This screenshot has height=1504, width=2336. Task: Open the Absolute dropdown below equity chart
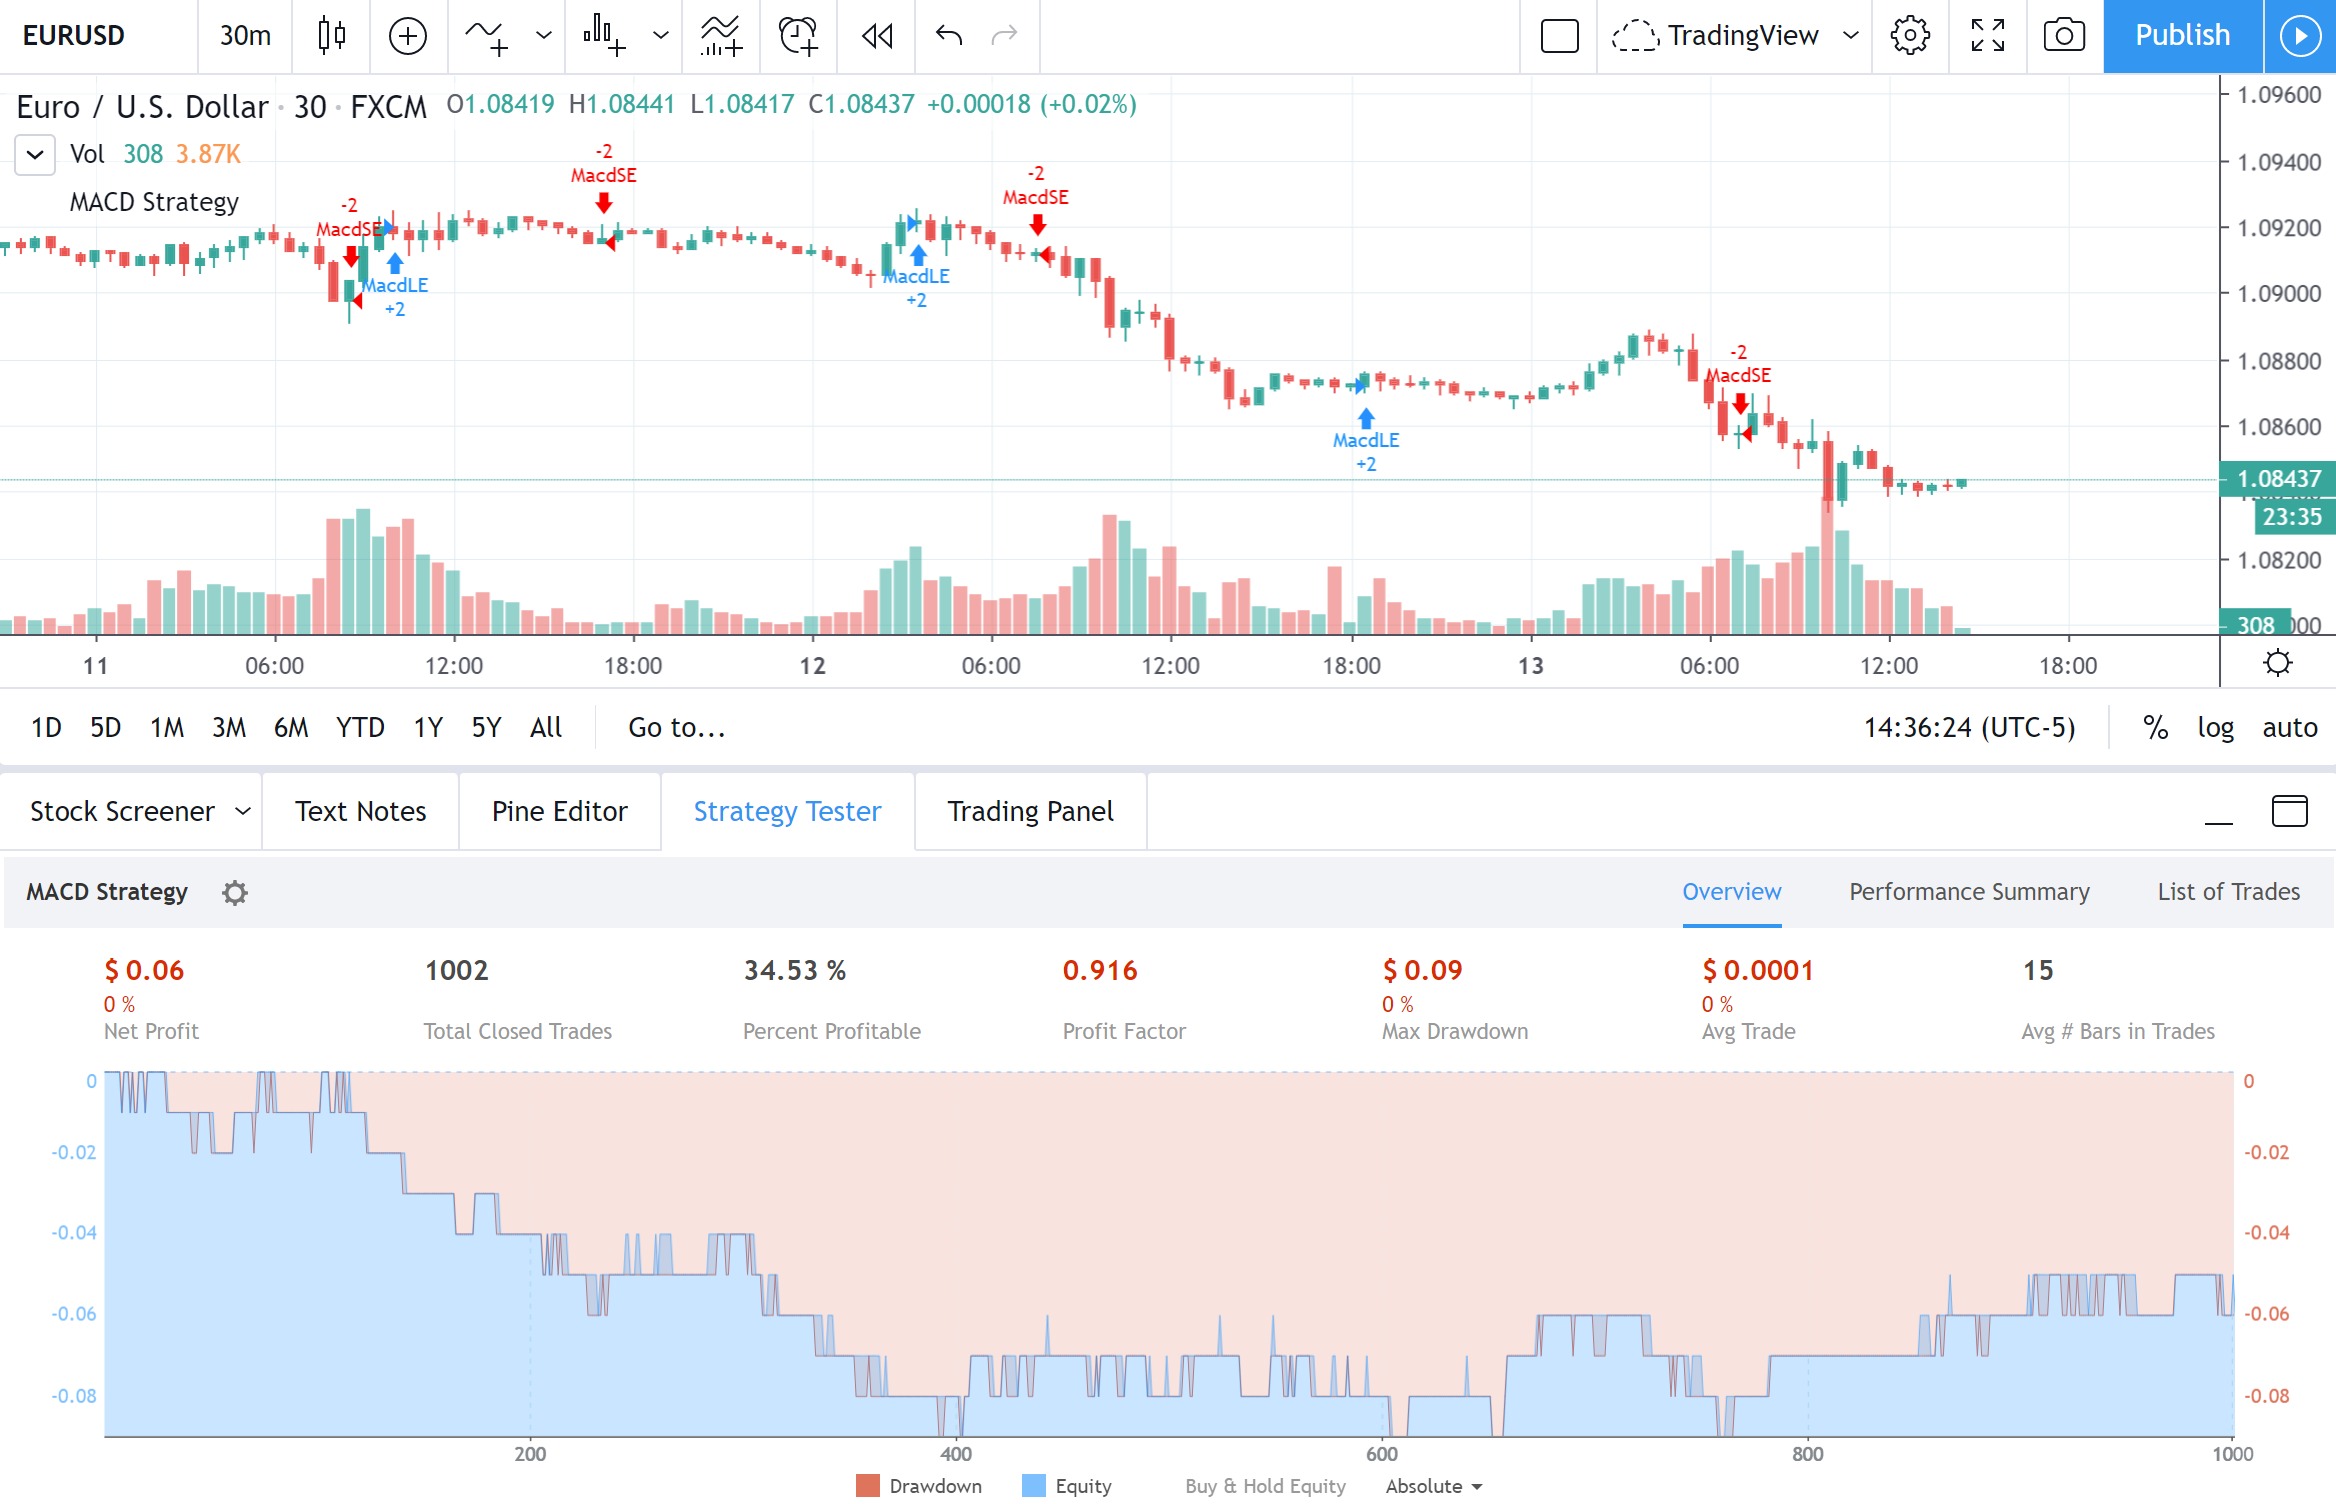click(1433, 1486)
